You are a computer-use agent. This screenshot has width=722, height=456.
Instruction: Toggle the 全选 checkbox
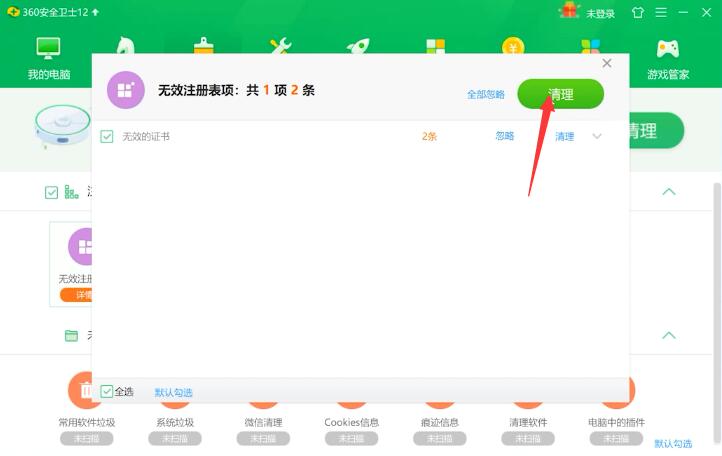coord(107,392)
